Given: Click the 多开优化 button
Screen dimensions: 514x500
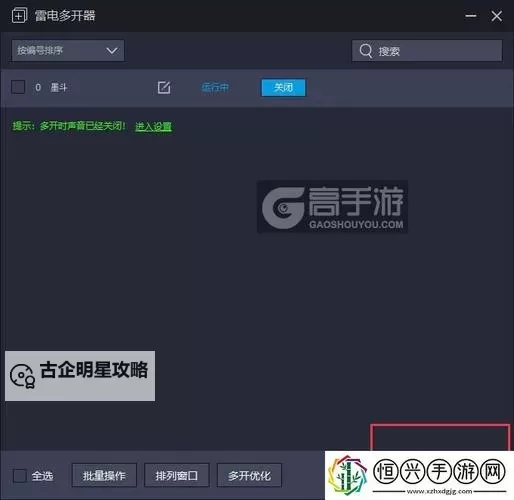Looking at the screenshot, I should 249,475.
